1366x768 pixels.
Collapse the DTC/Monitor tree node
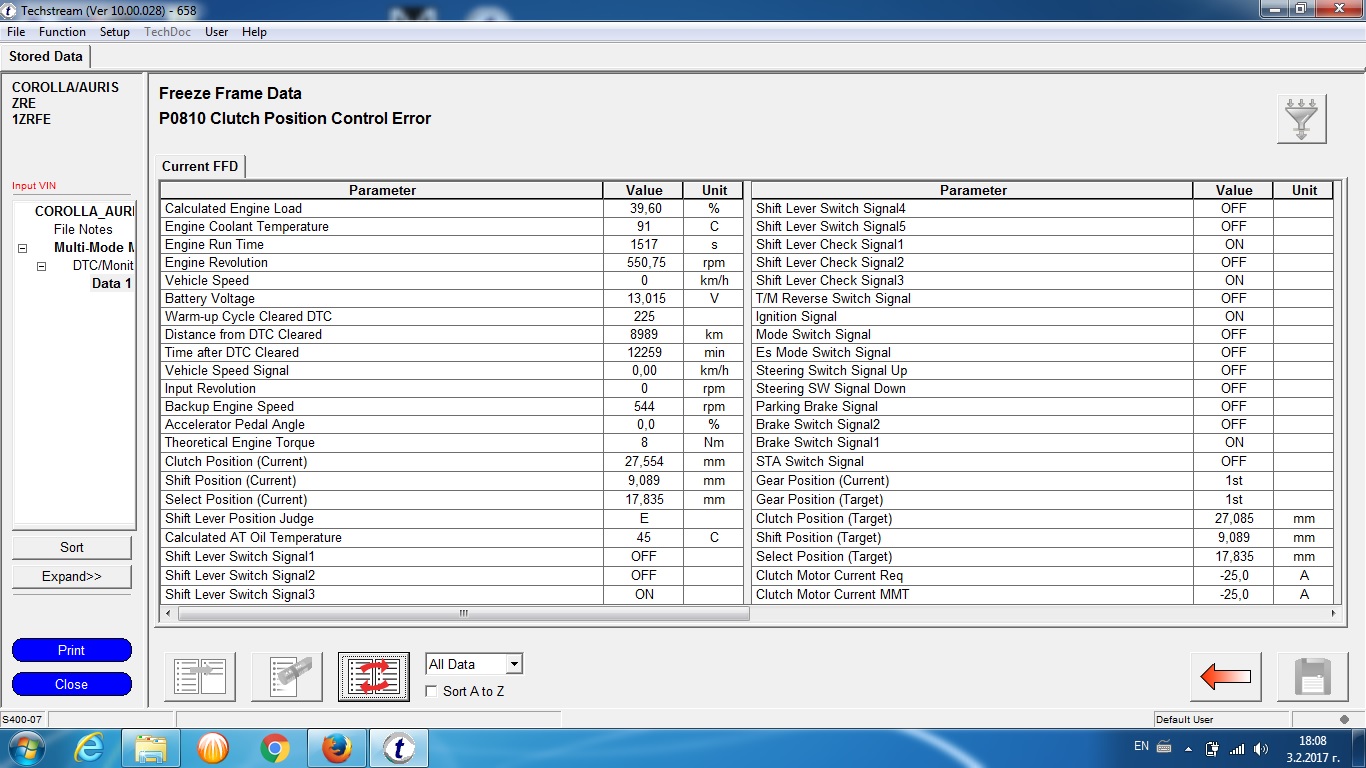click(x=41, y=266)
